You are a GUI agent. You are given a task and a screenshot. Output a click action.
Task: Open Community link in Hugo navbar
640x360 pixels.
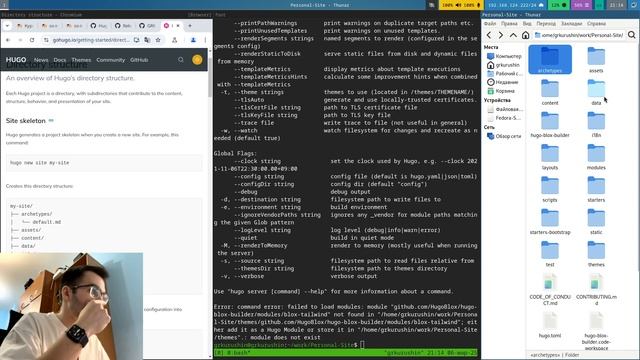(111, 60)
